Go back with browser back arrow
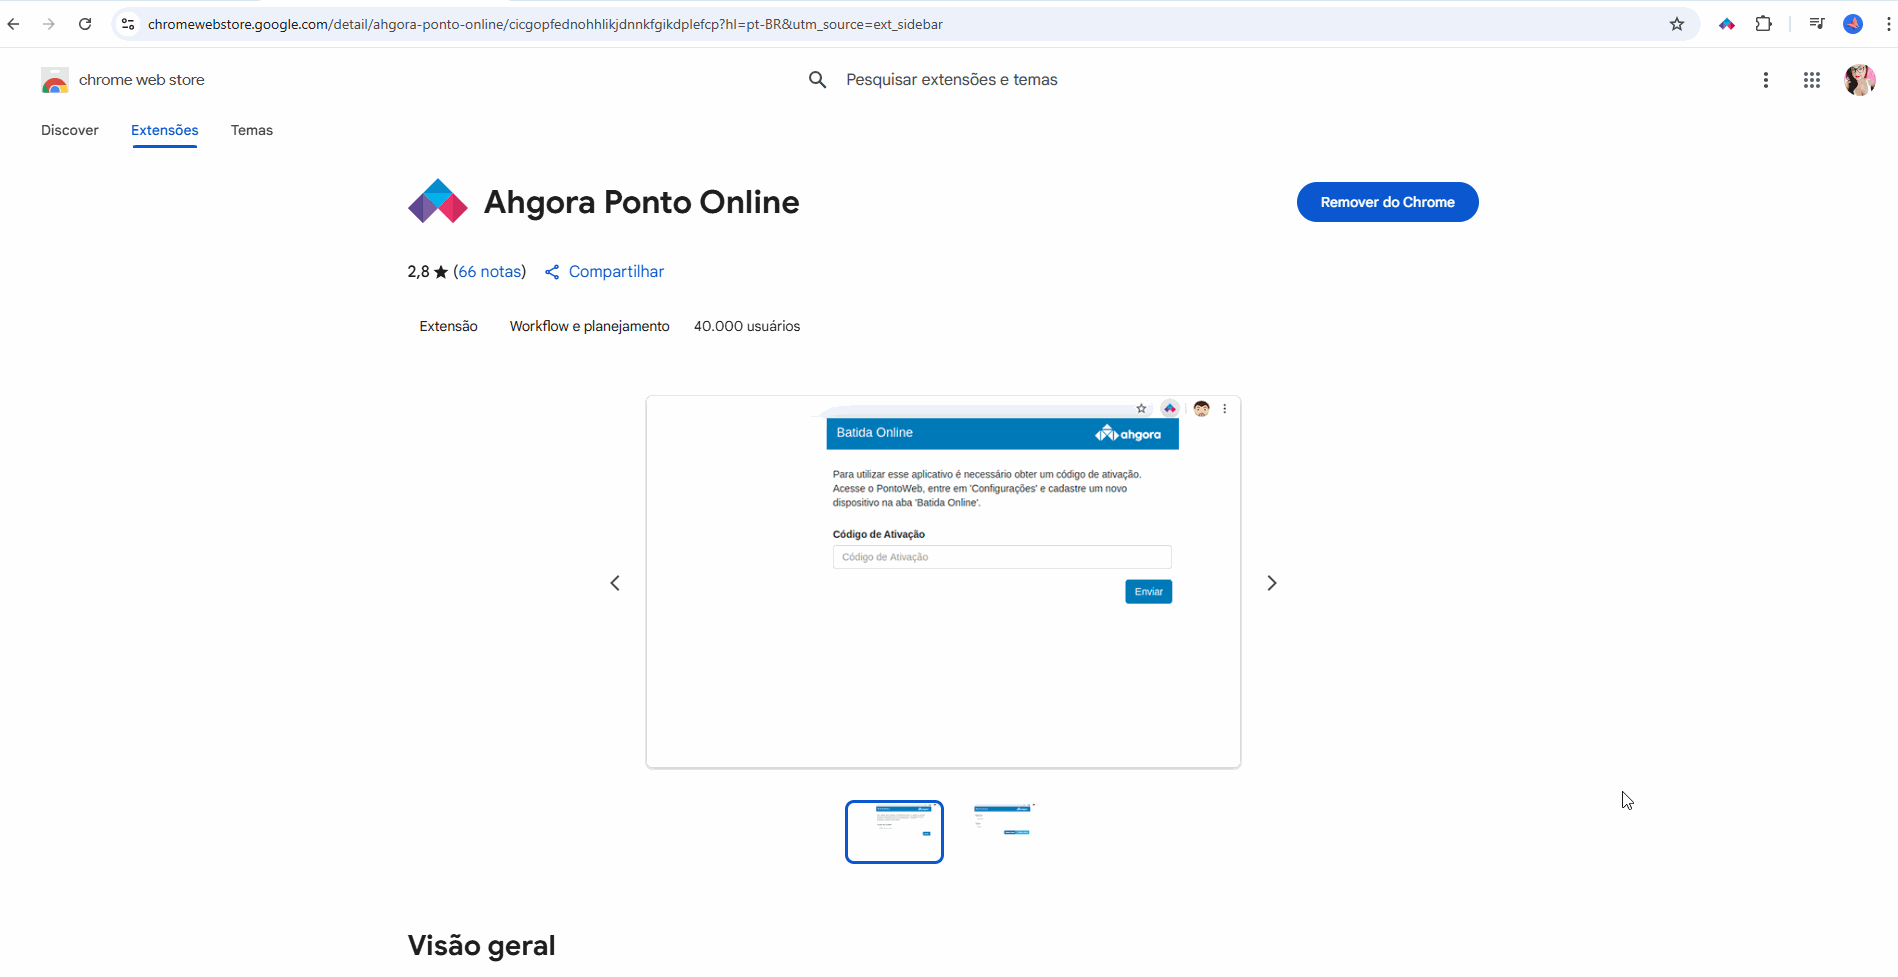 14,24
